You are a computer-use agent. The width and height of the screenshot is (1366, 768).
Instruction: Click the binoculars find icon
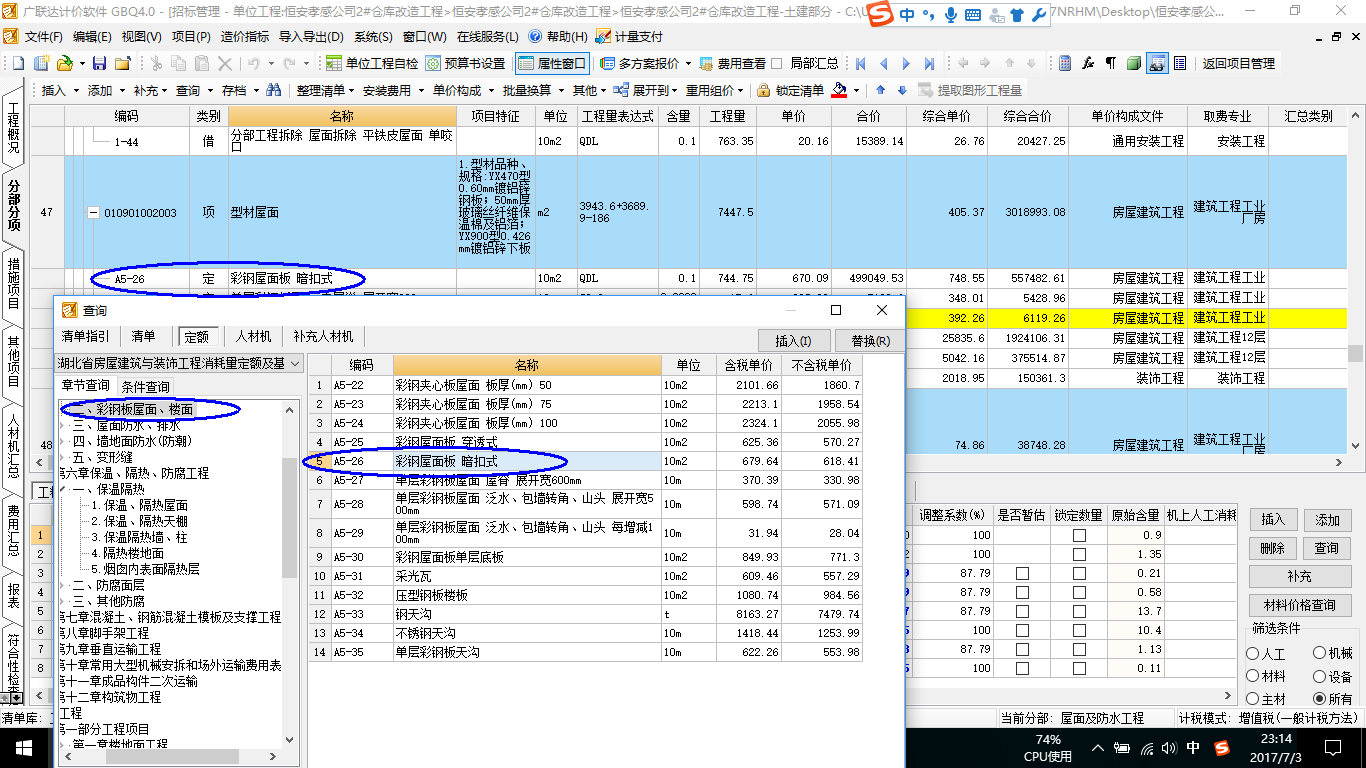(273, 90)
